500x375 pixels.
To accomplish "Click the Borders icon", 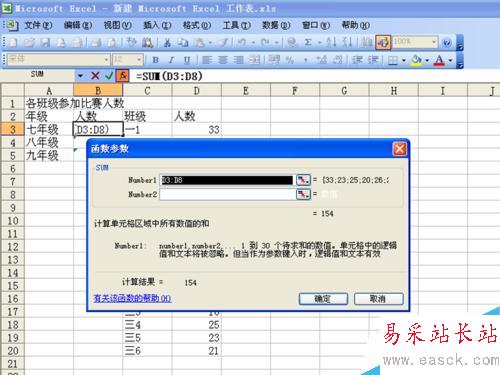I will (393, 60).
